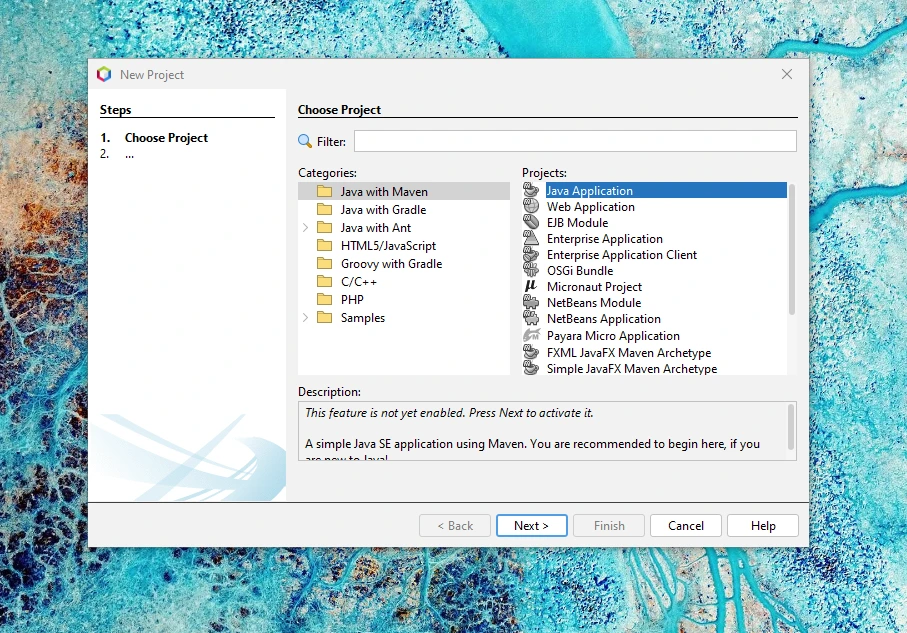Click the OSGi Bundle icon

pyautogui.click(x=531, y=270)
